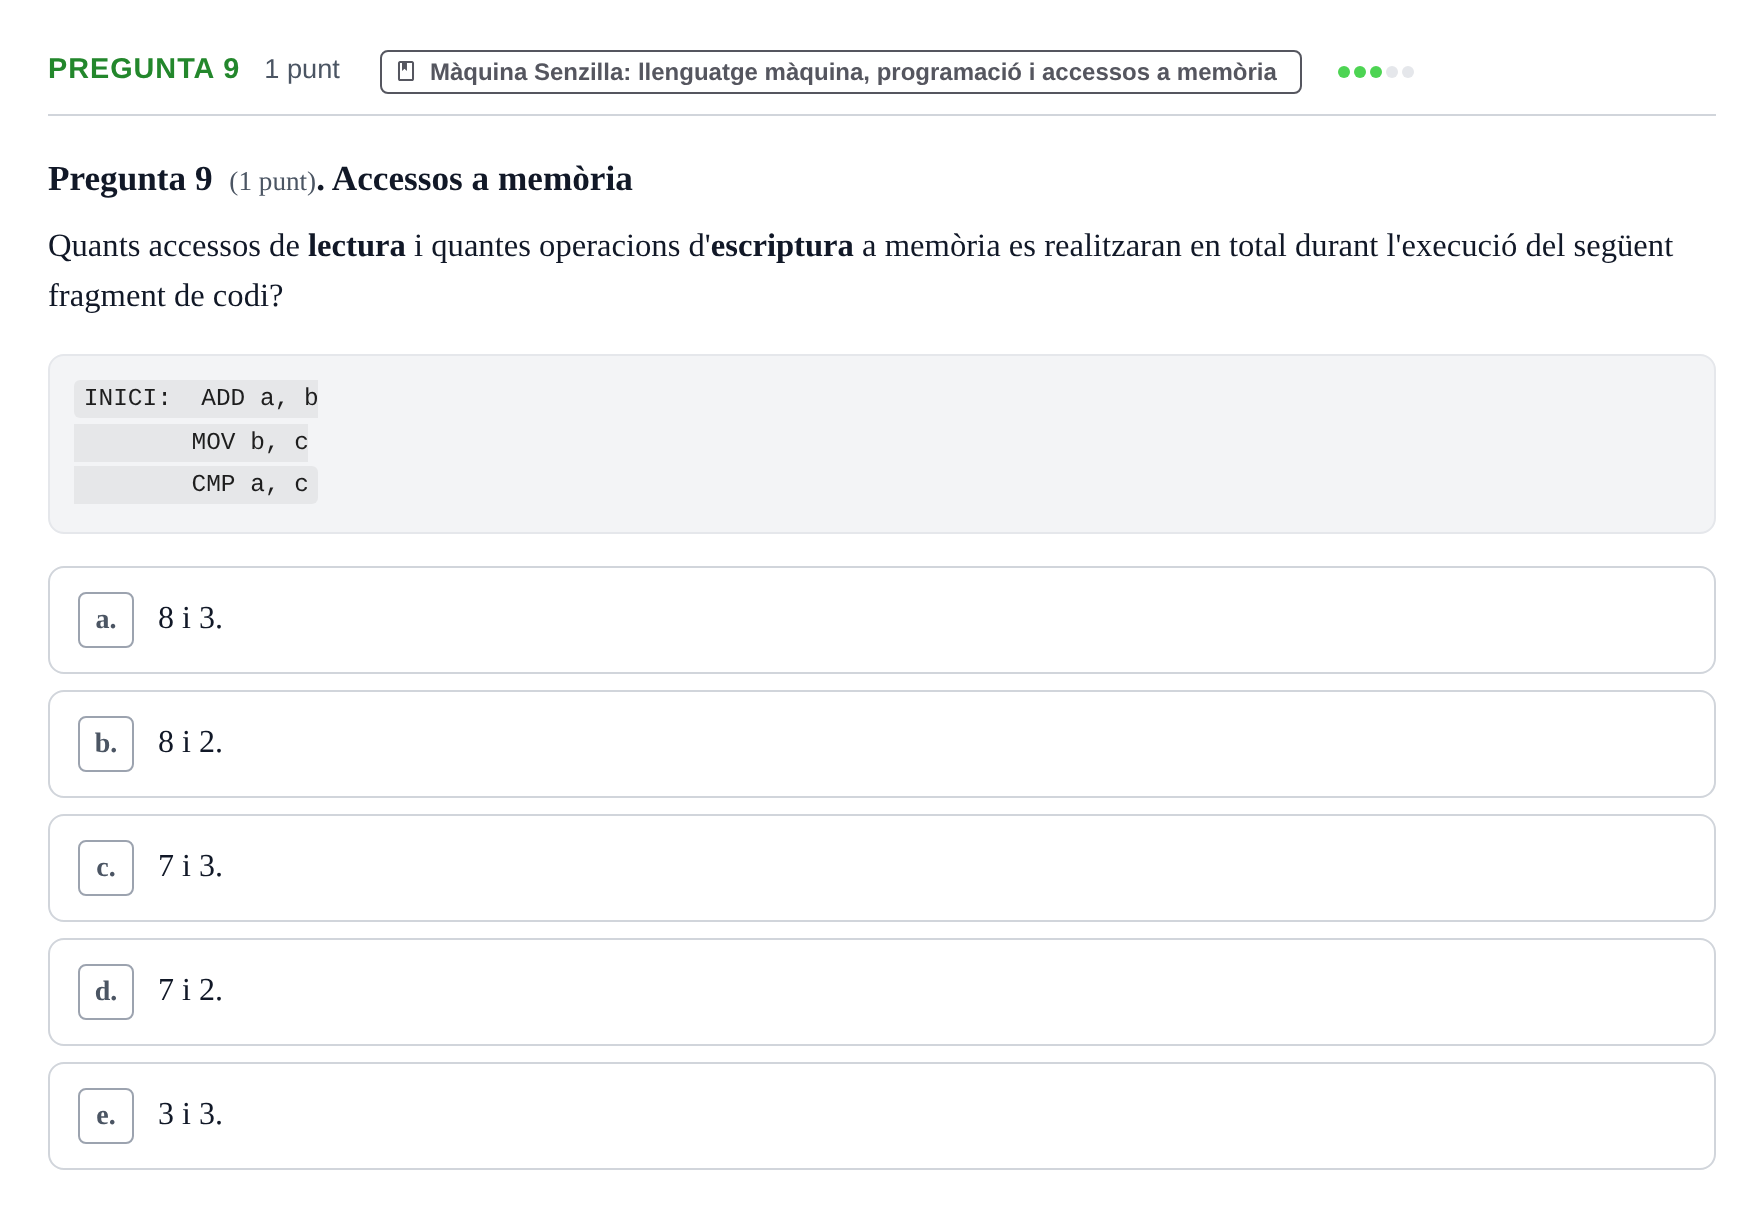Click the book icon in topic tag
This screenshot has height=1220, width=1764.
click(x=406, y=71)
